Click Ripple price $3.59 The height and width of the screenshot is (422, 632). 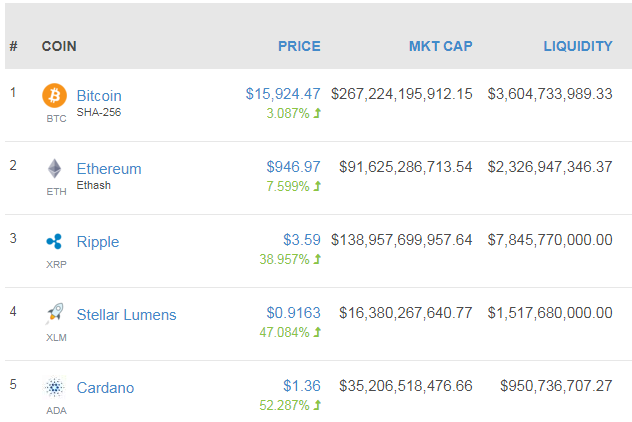tap(302, 240)
